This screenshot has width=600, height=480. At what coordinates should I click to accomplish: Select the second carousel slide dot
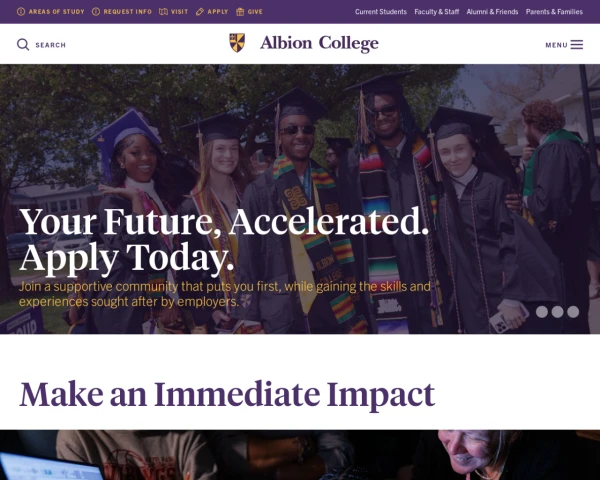click(558, 312)
